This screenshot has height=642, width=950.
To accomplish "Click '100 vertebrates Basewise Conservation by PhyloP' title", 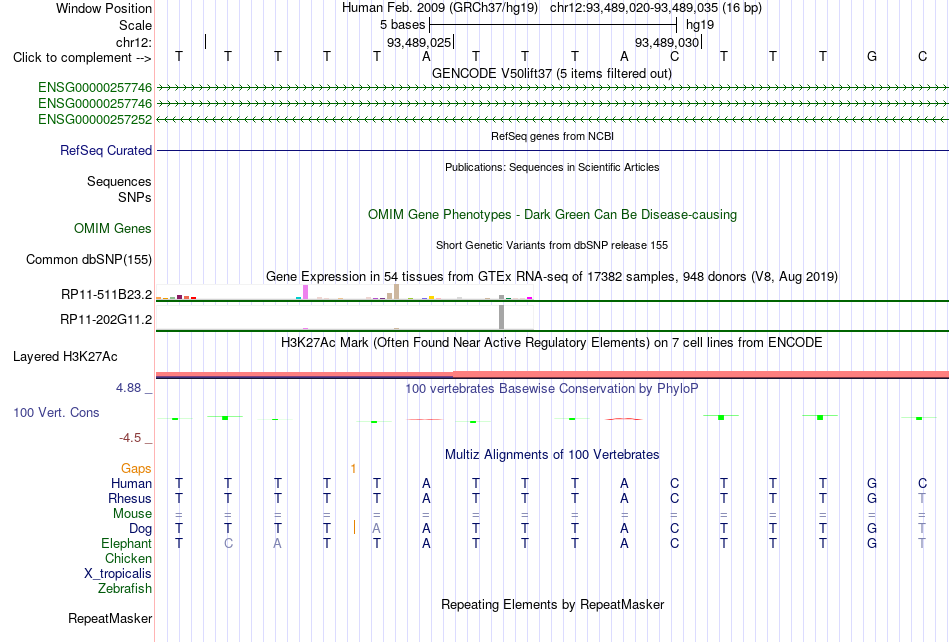I will 551,388.
